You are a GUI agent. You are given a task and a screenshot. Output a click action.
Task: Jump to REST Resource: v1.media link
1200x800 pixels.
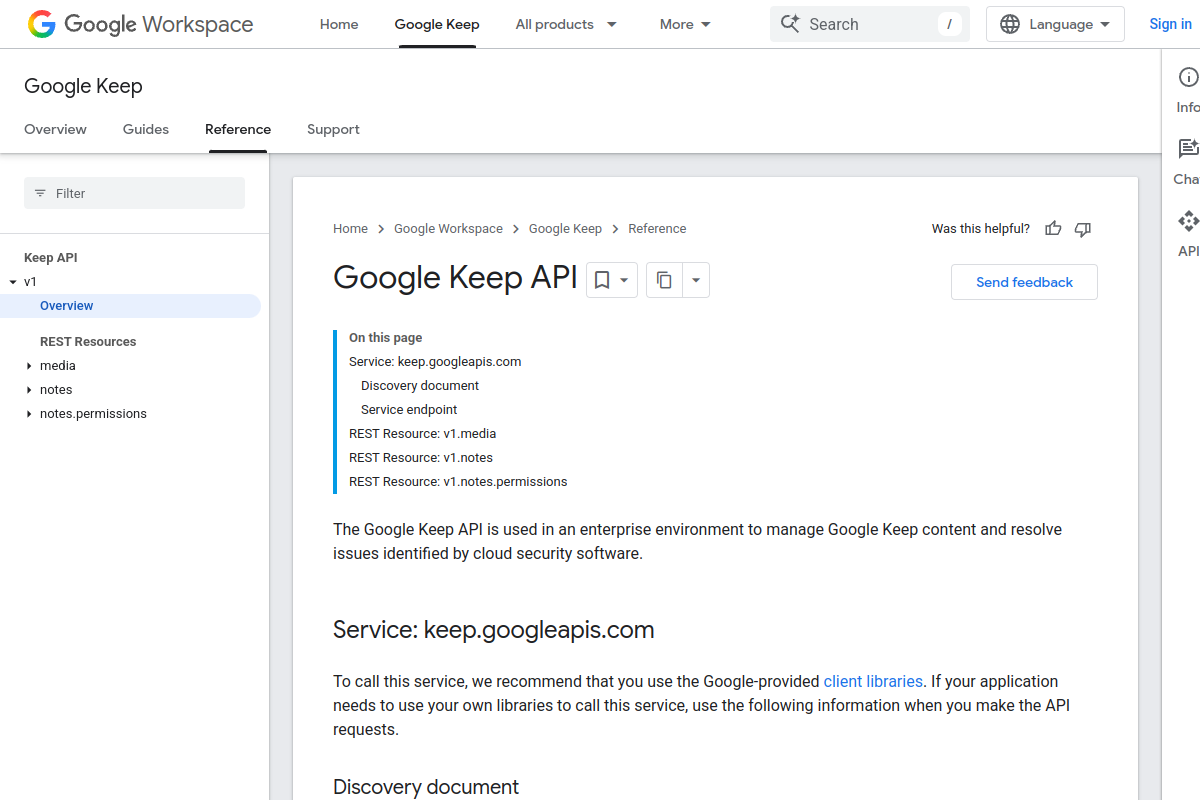(x=422, y=434)
